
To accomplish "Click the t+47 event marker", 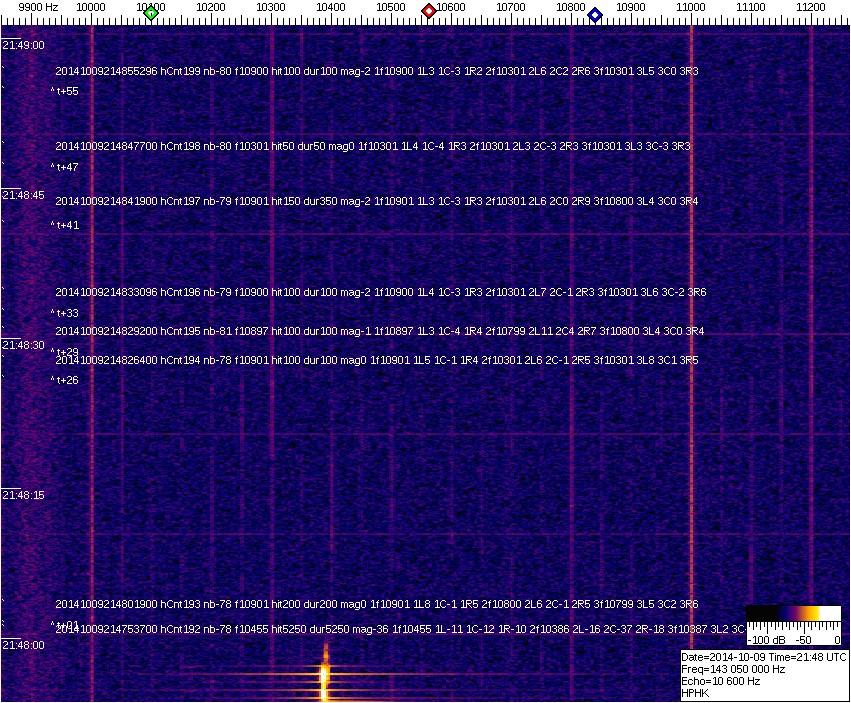I will coord(66,167).
